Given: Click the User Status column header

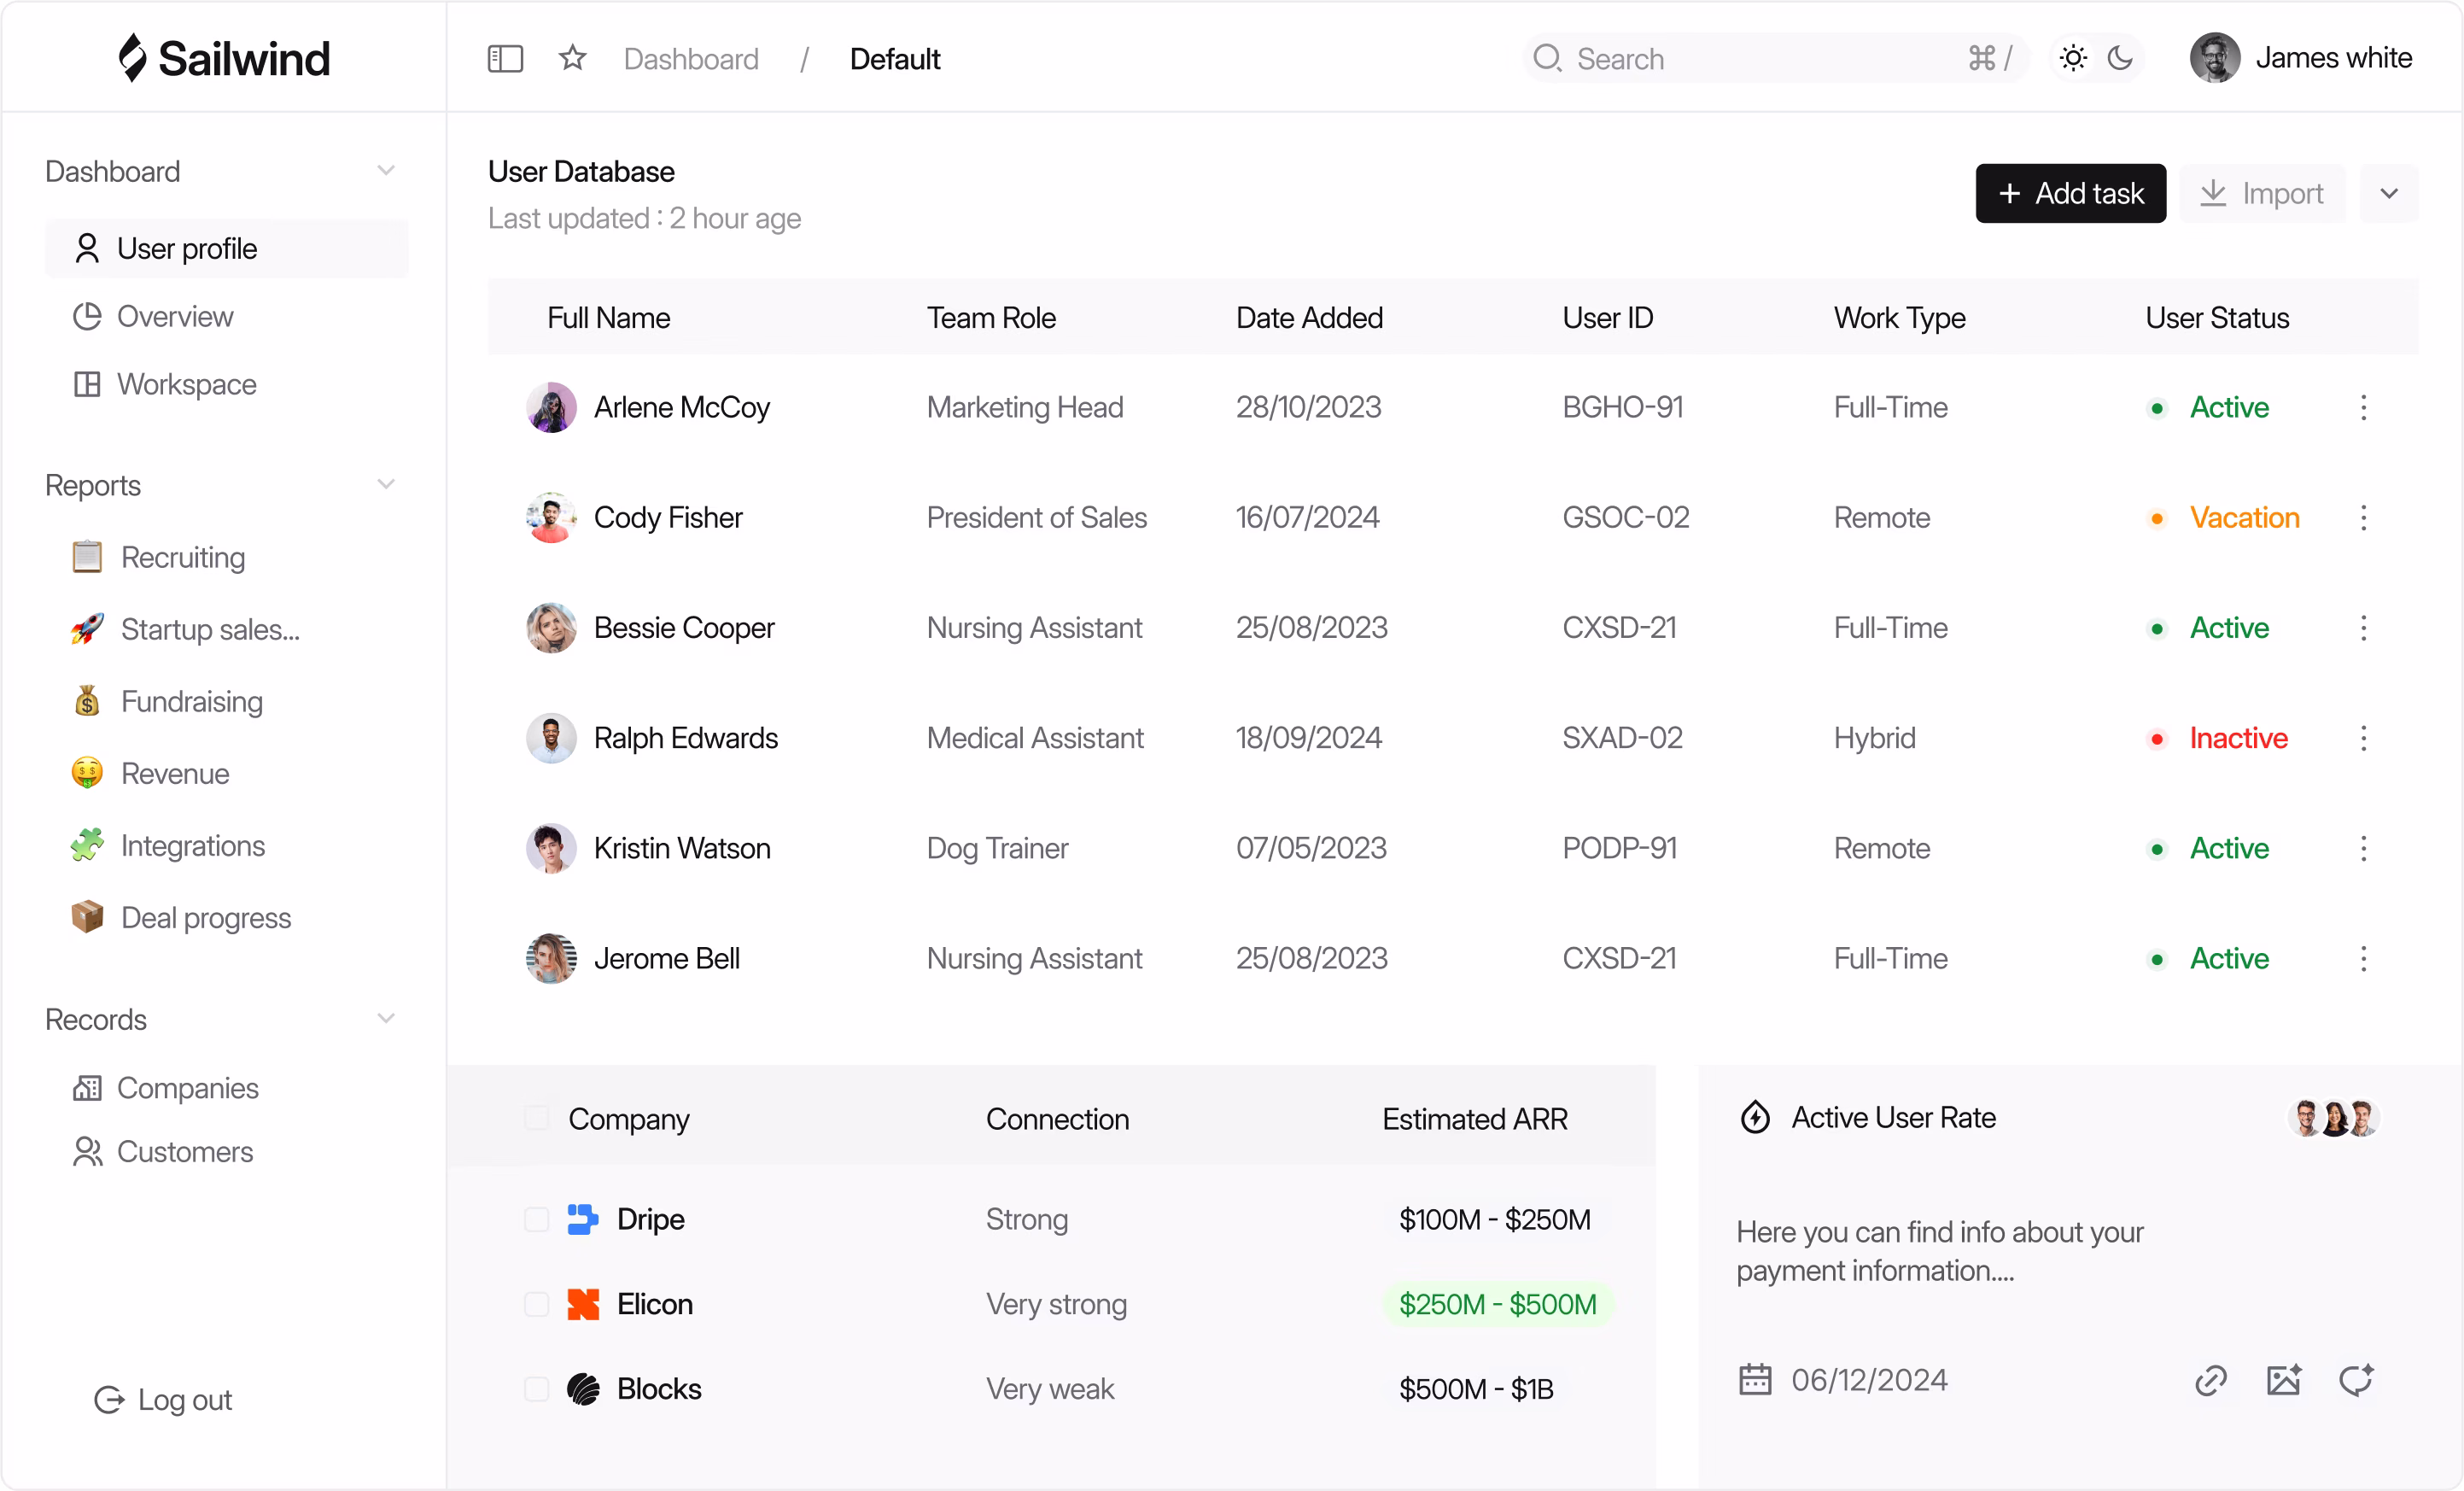Looking at the screenshot, I should (x=2217, y=317).
